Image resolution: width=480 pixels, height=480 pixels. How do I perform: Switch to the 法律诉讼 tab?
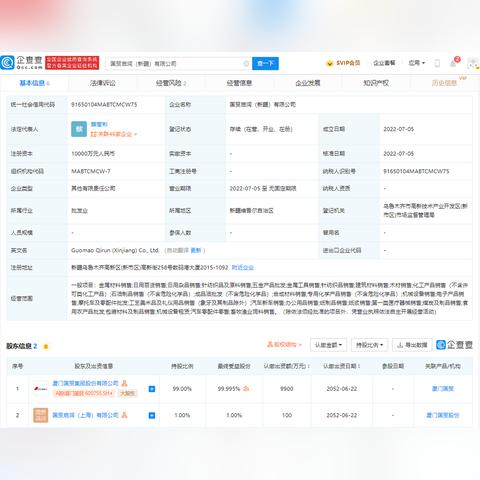(102, 83)
